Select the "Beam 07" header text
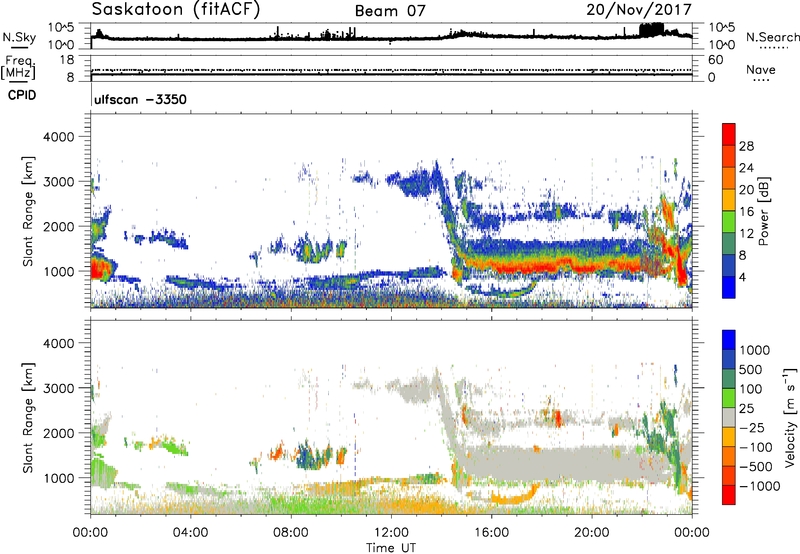Image resolution: width=800 pixels, height=554 pixels. point(390,11)
